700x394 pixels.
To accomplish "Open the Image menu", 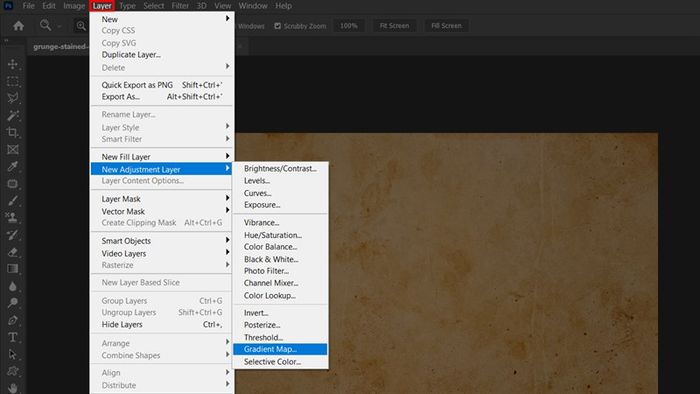I will (x=74, y=6).
